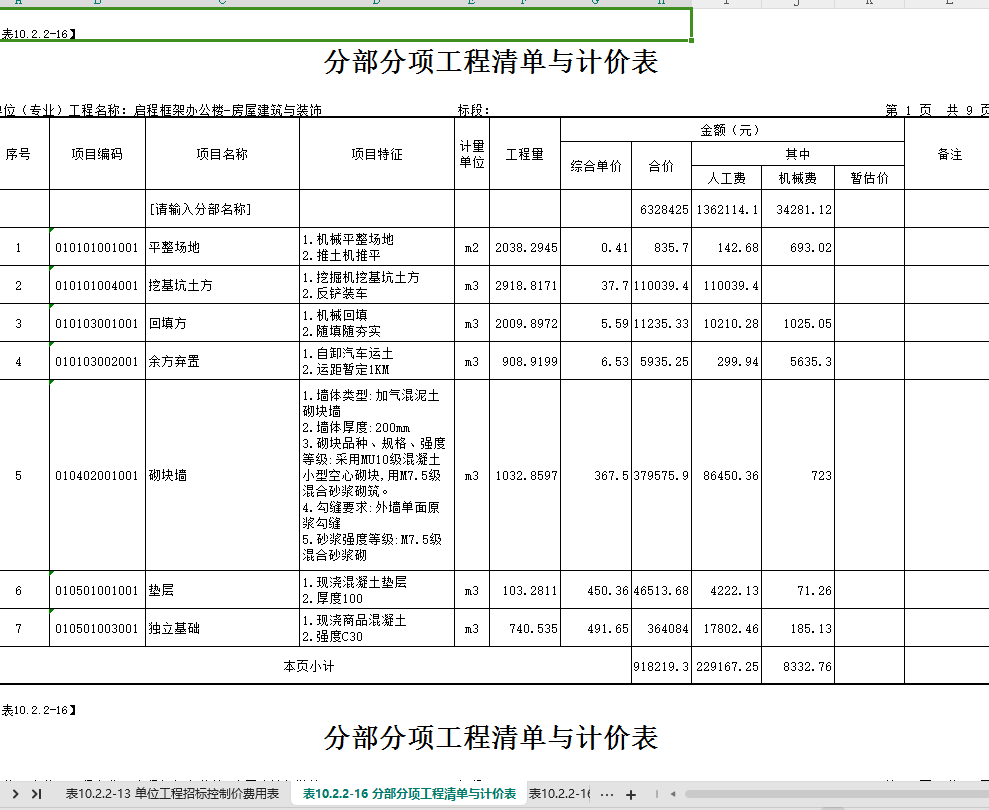Go to the next sheet tab arrow
This screenshot has height=810, width=989.
pyautogui.click(x=16, y=794)
